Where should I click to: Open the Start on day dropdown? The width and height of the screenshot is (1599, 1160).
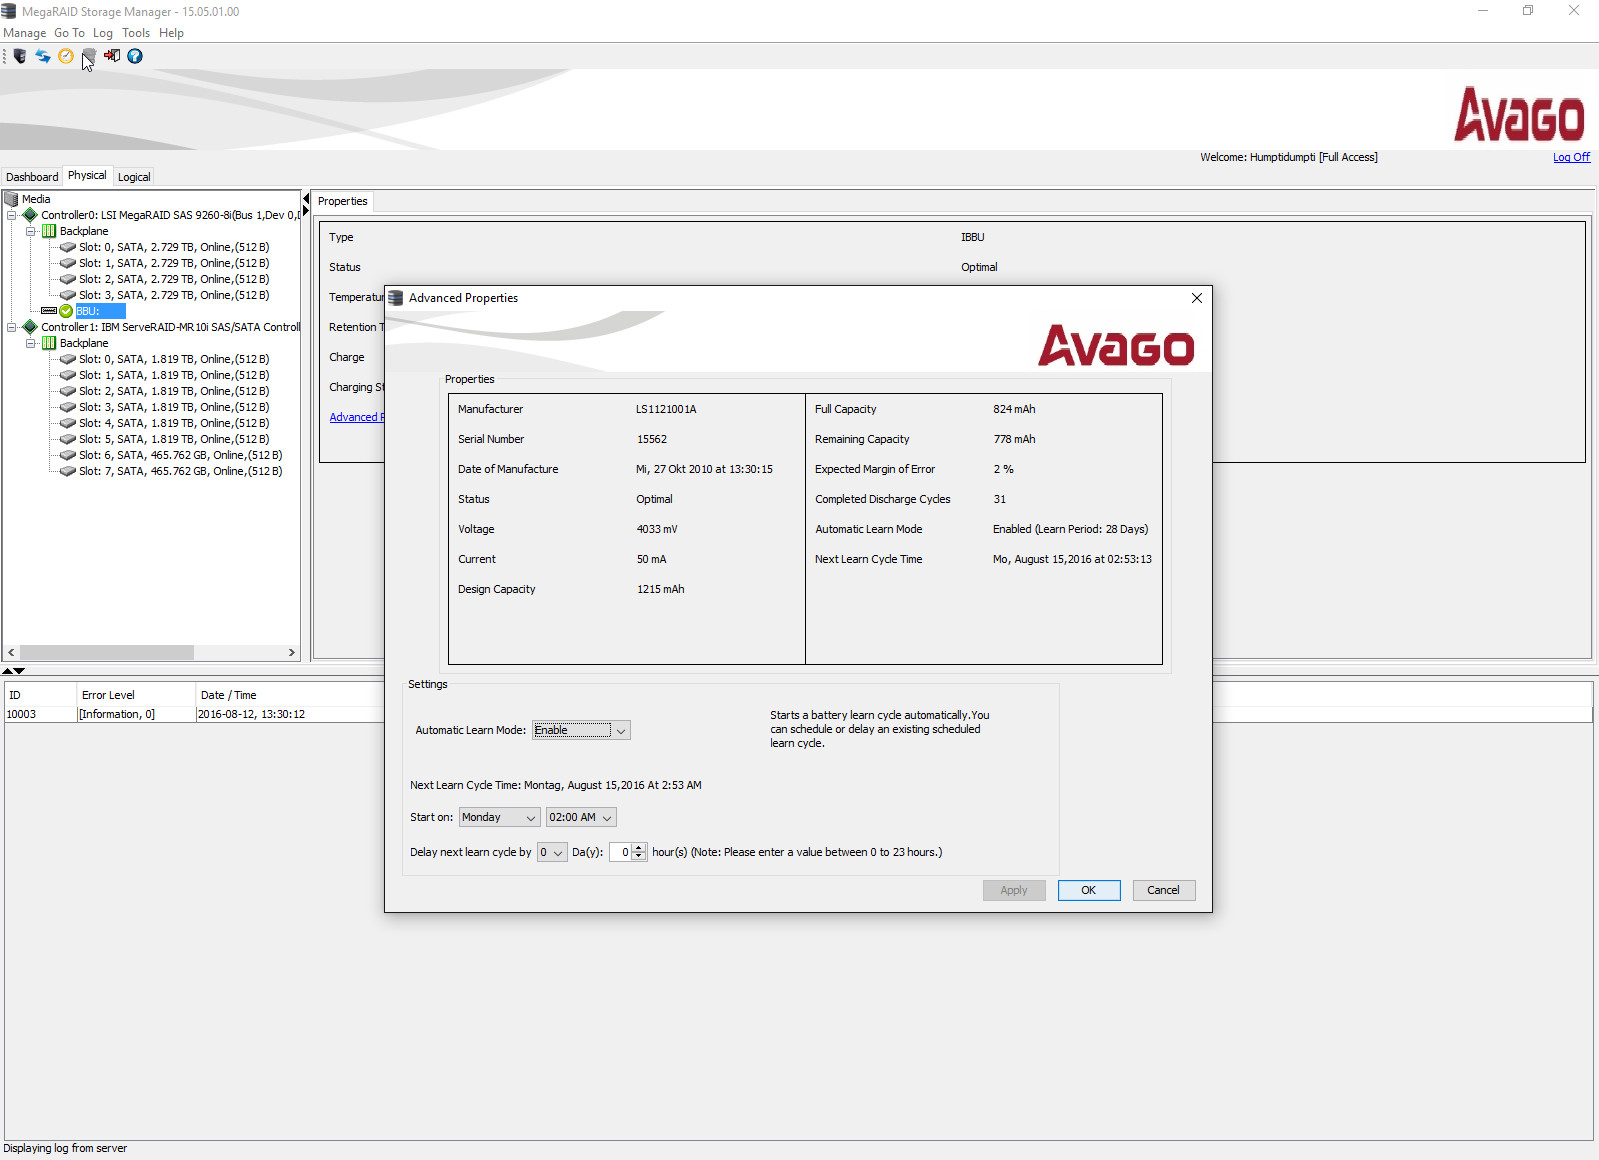tap(531, 818)
